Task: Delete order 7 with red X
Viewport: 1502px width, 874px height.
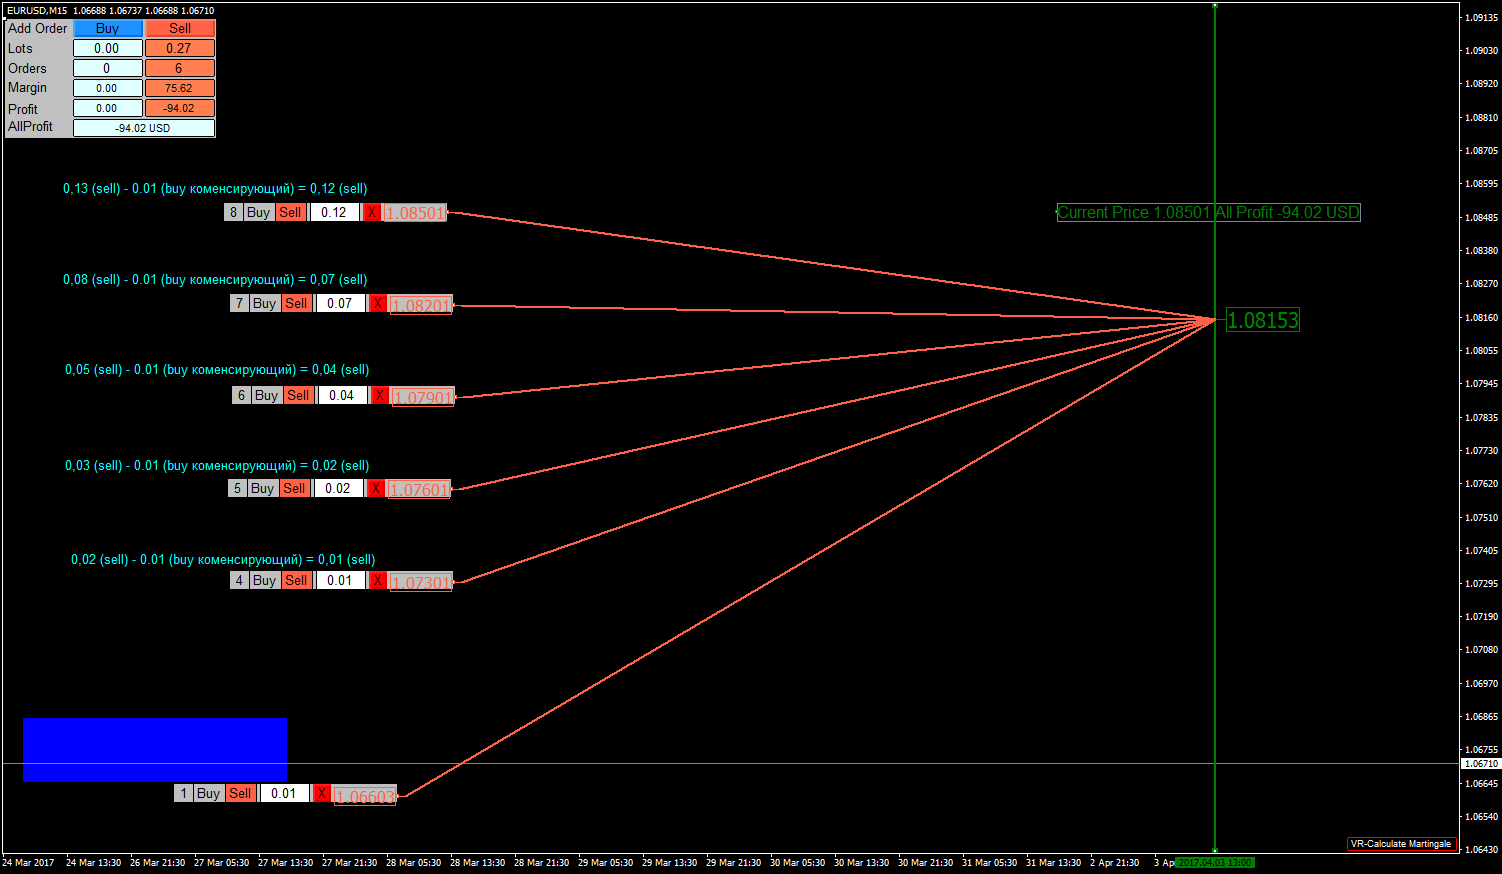Action: [x=378, y=303]
